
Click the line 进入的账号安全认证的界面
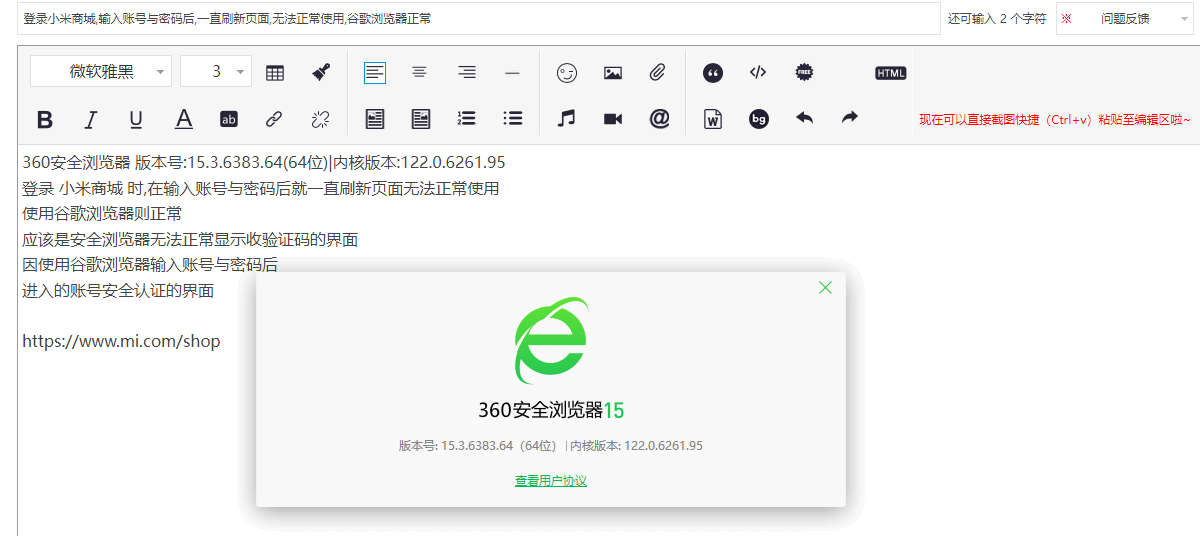118,291
